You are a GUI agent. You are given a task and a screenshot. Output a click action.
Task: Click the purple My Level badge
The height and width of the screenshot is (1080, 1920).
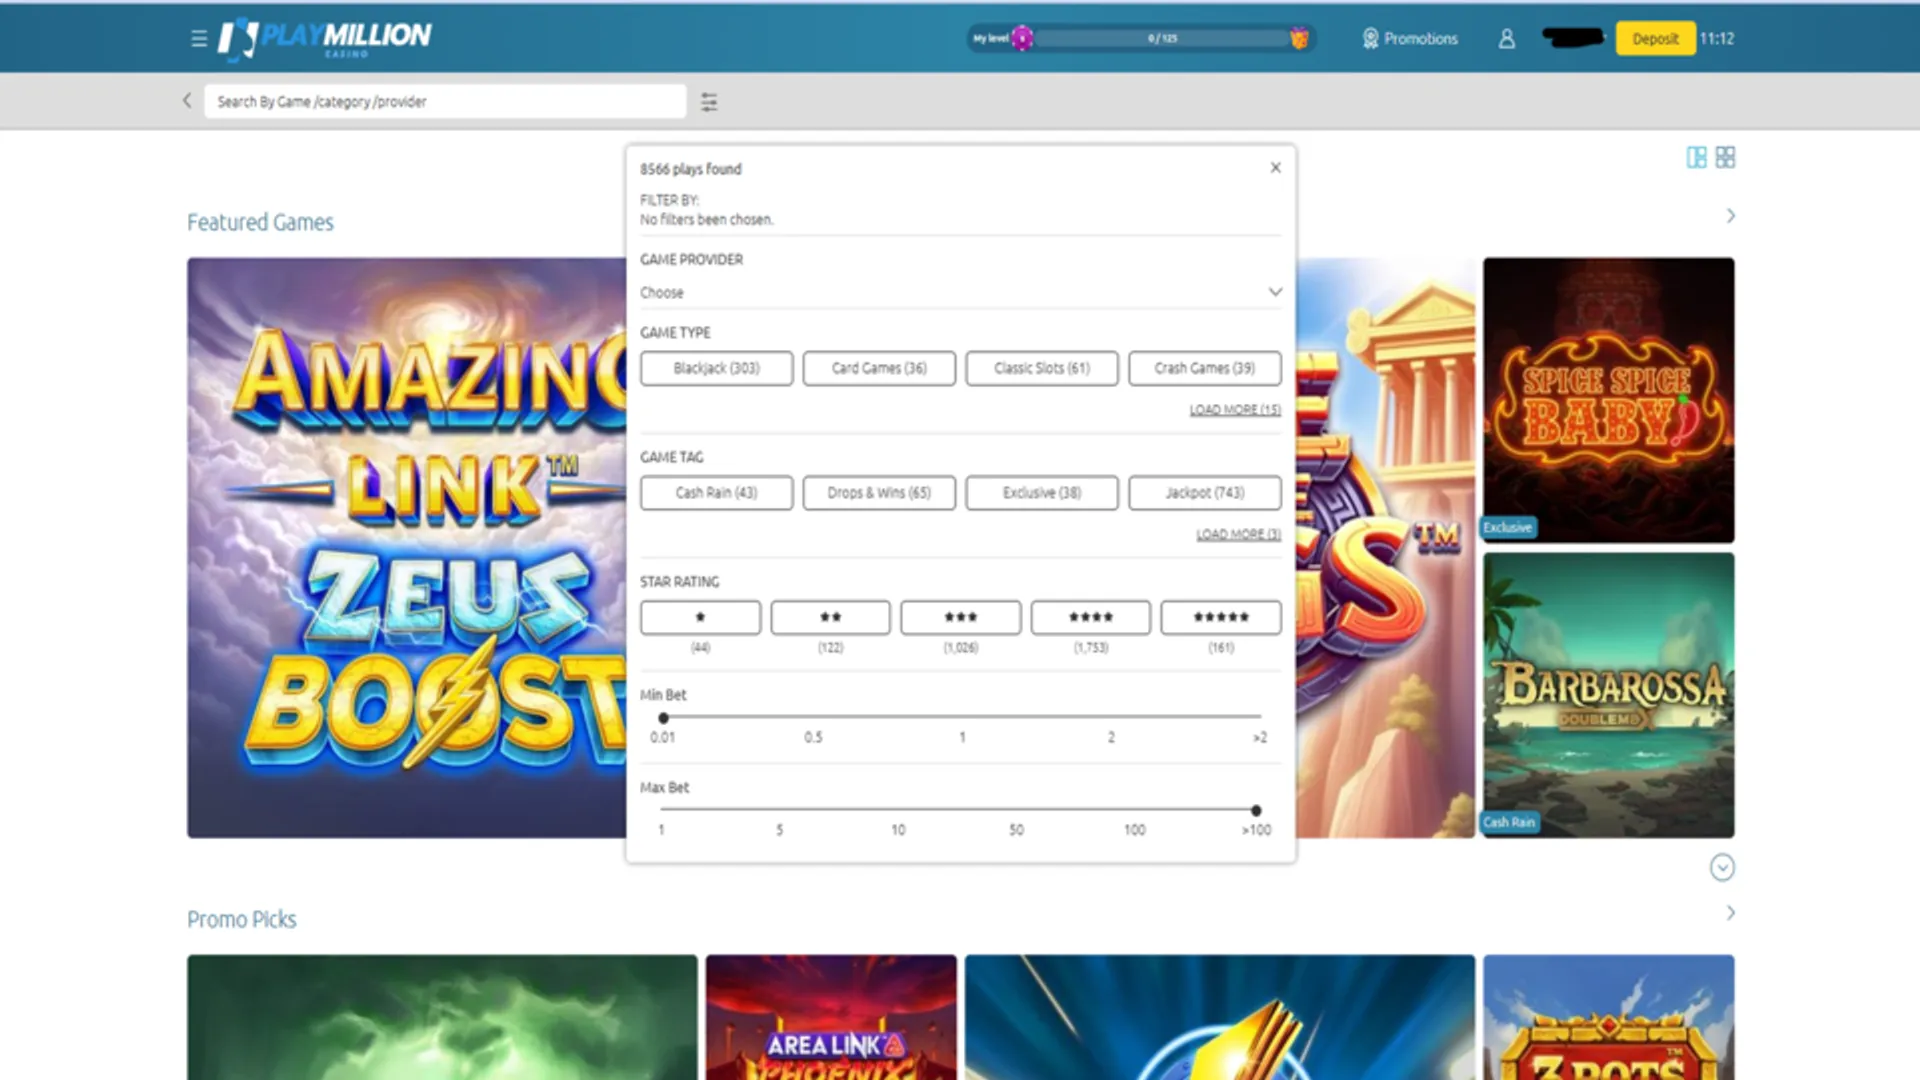pos(1022,38)
